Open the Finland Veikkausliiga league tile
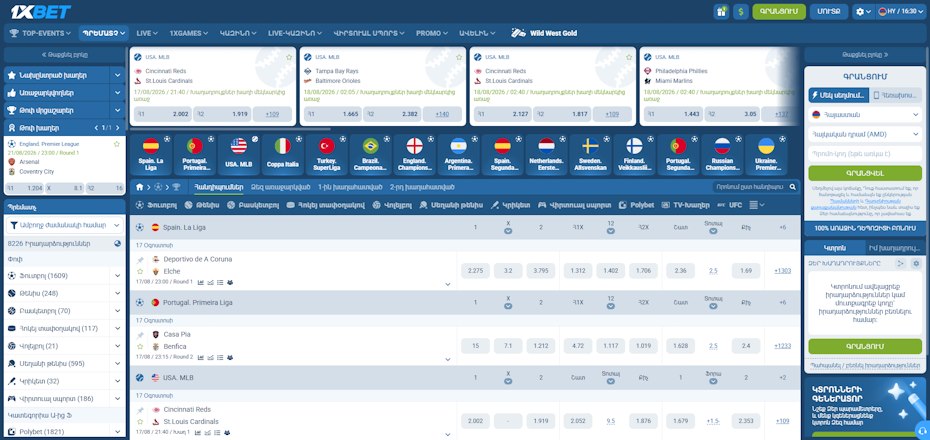930x440 pixels. click(634, 155)
